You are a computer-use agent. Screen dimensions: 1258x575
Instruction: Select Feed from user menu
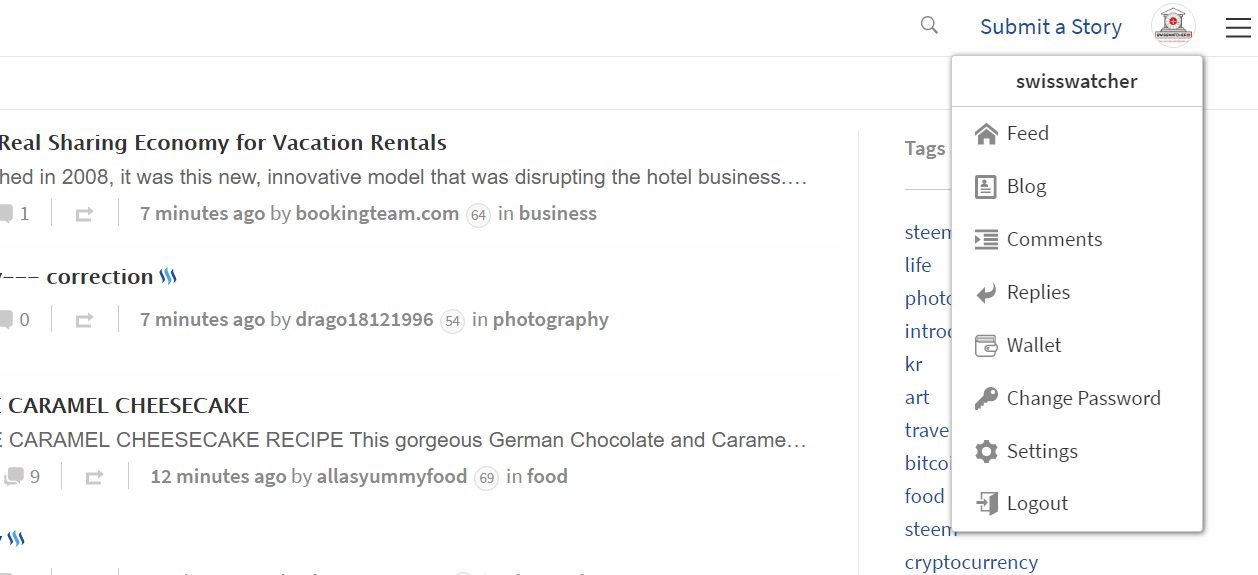tap(1027, 134)
